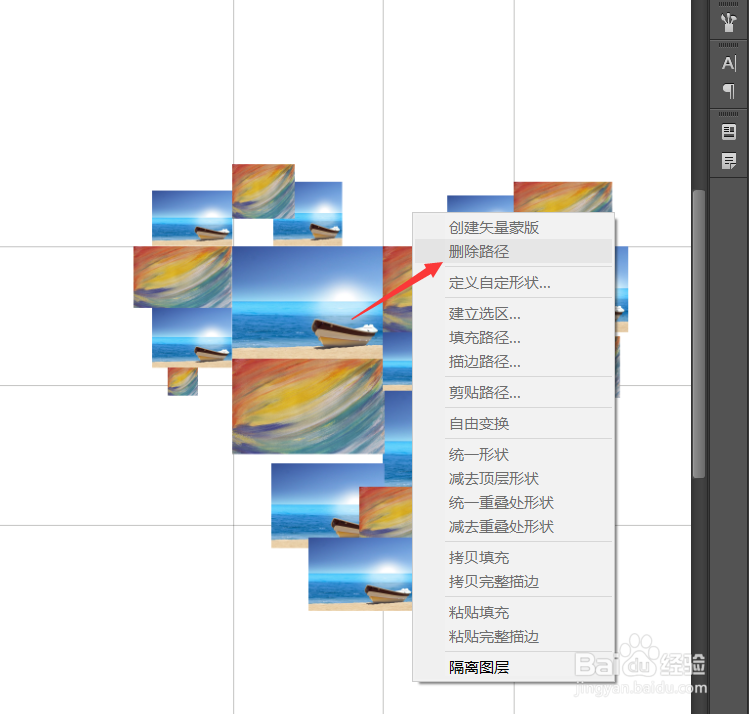
Task: Select 删除路径 in the context menu
Action: pyautogui.click(x=514, y=251)
